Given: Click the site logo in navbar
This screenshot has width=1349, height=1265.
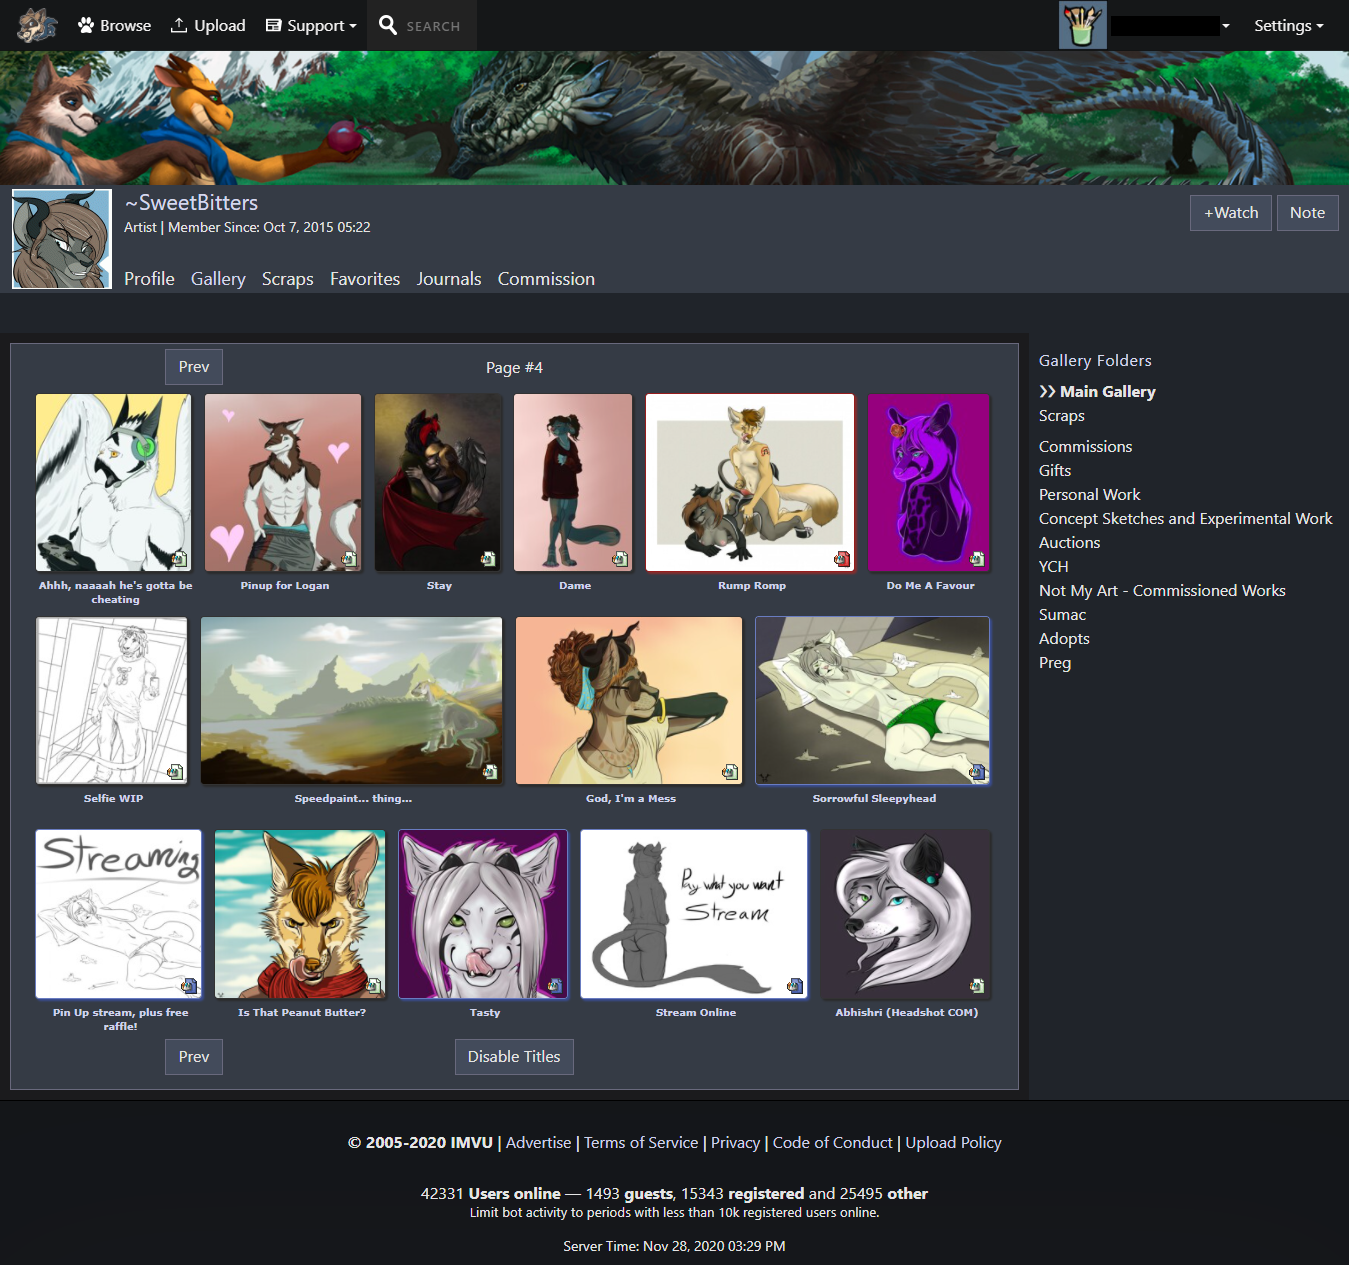Looking at the screenshot, I should pyautogui.click(x=37, y=25).
